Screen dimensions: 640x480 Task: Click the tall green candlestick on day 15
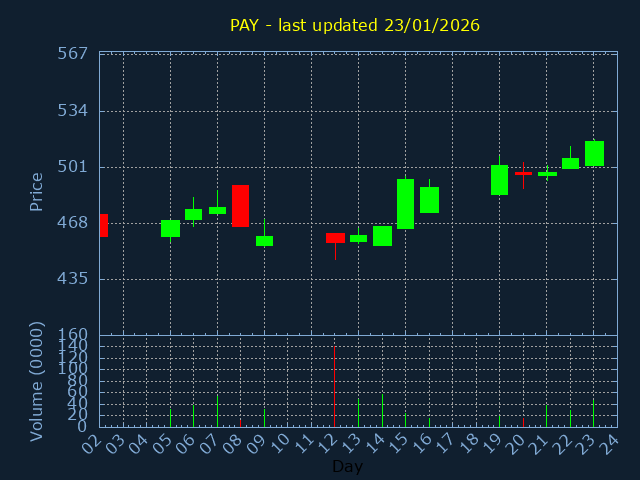(x=405, y=204)
